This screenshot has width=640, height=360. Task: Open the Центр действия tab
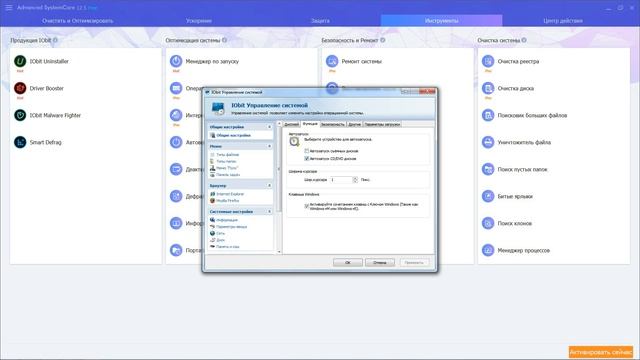point(563,20)
